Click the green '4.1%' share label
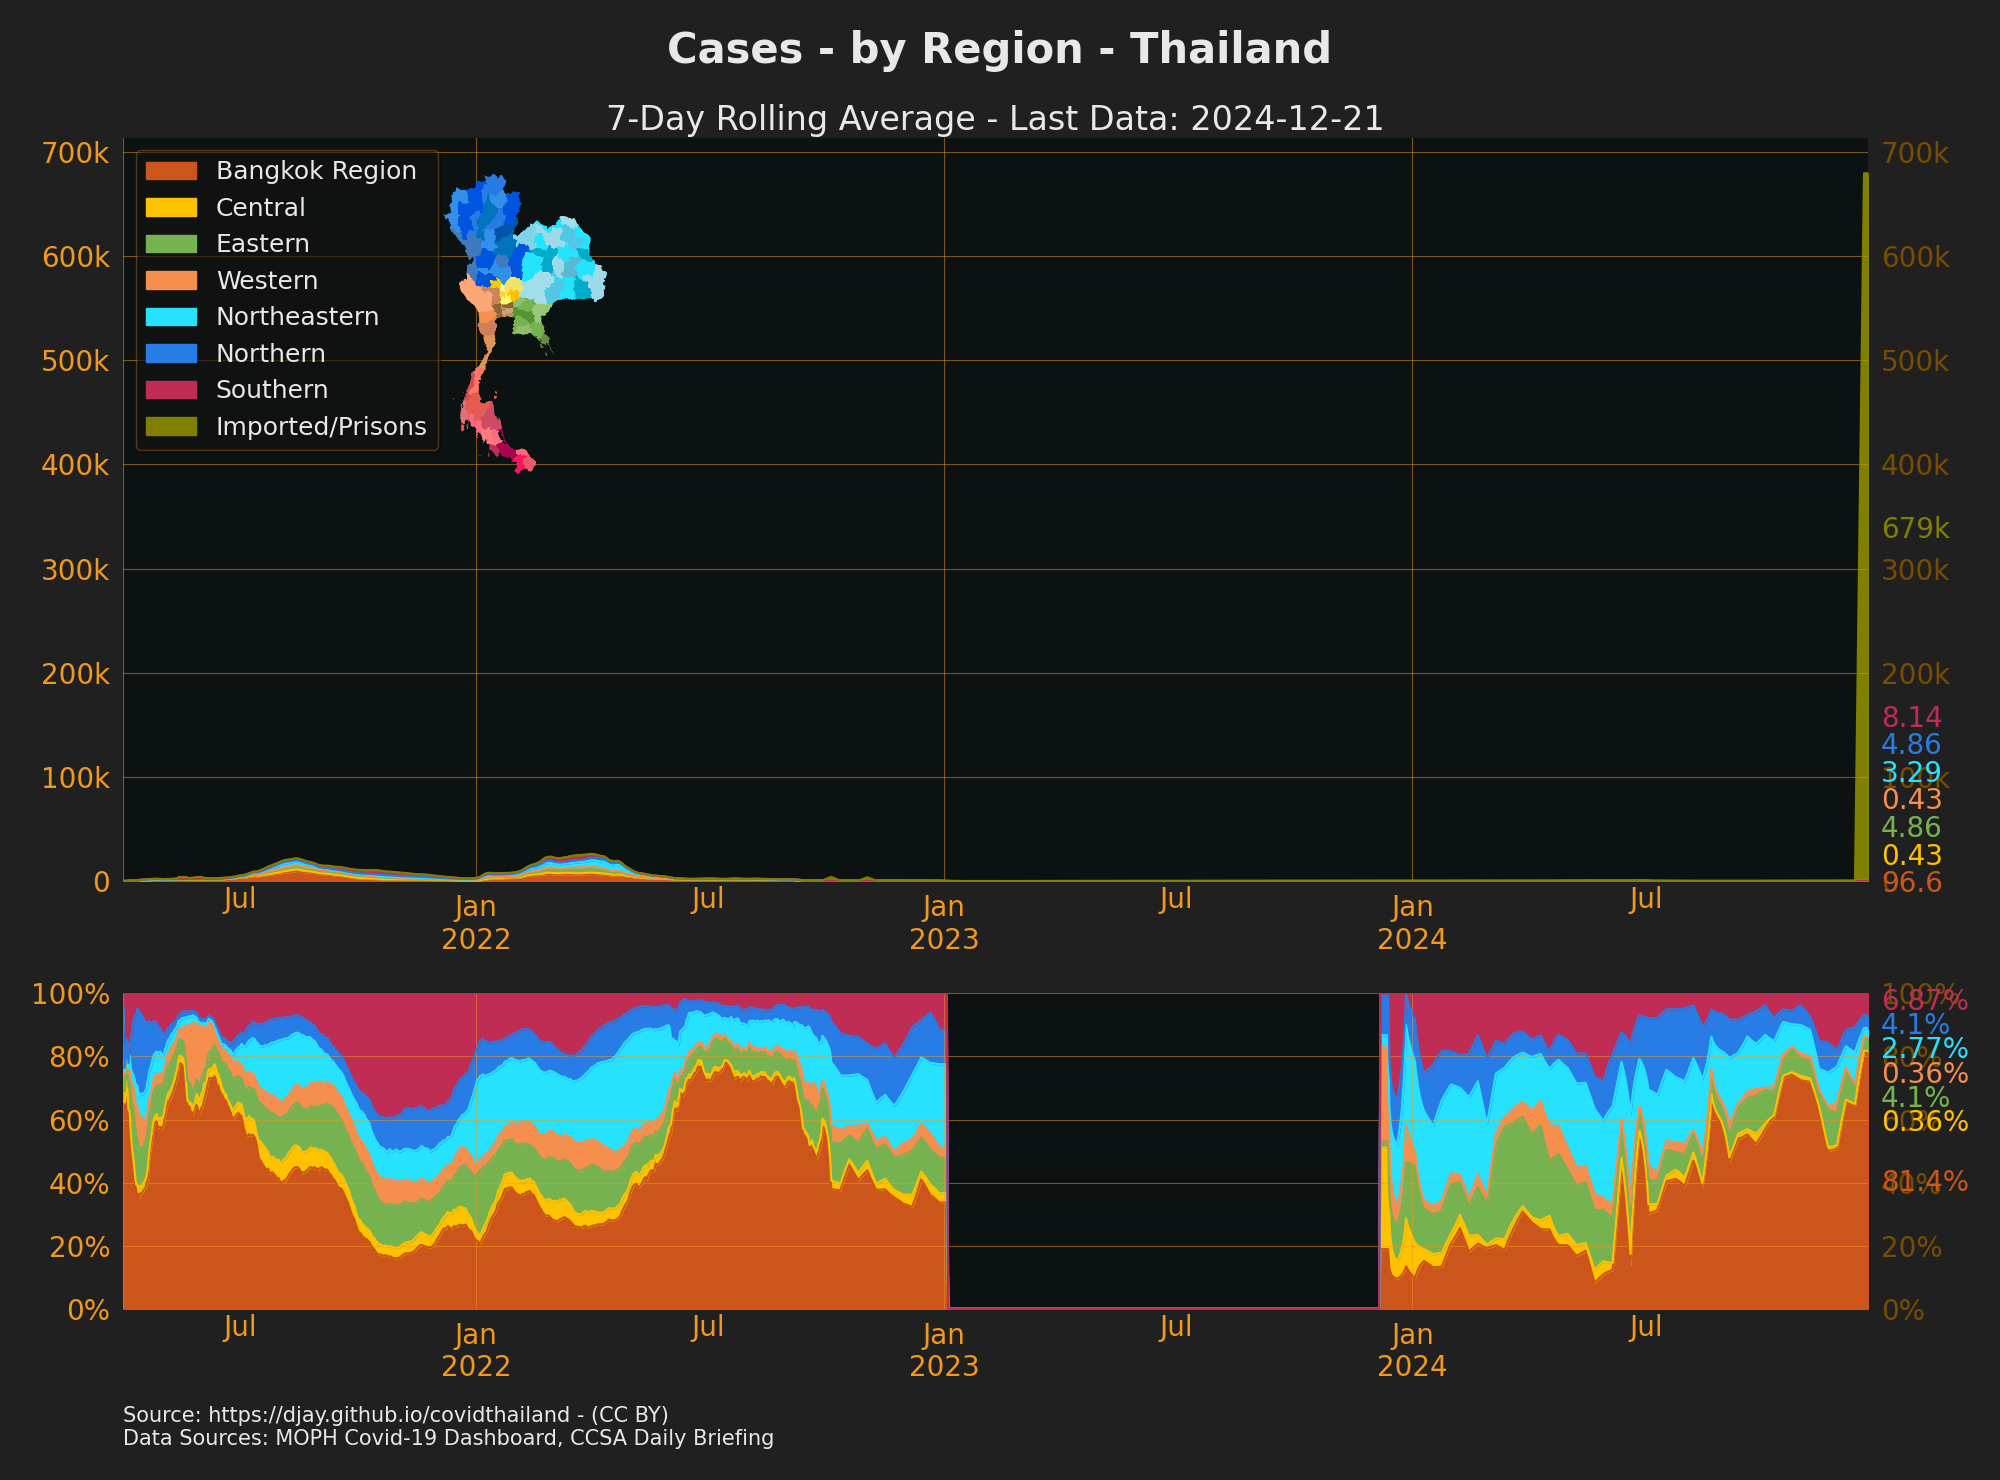 (1916, 1097)
